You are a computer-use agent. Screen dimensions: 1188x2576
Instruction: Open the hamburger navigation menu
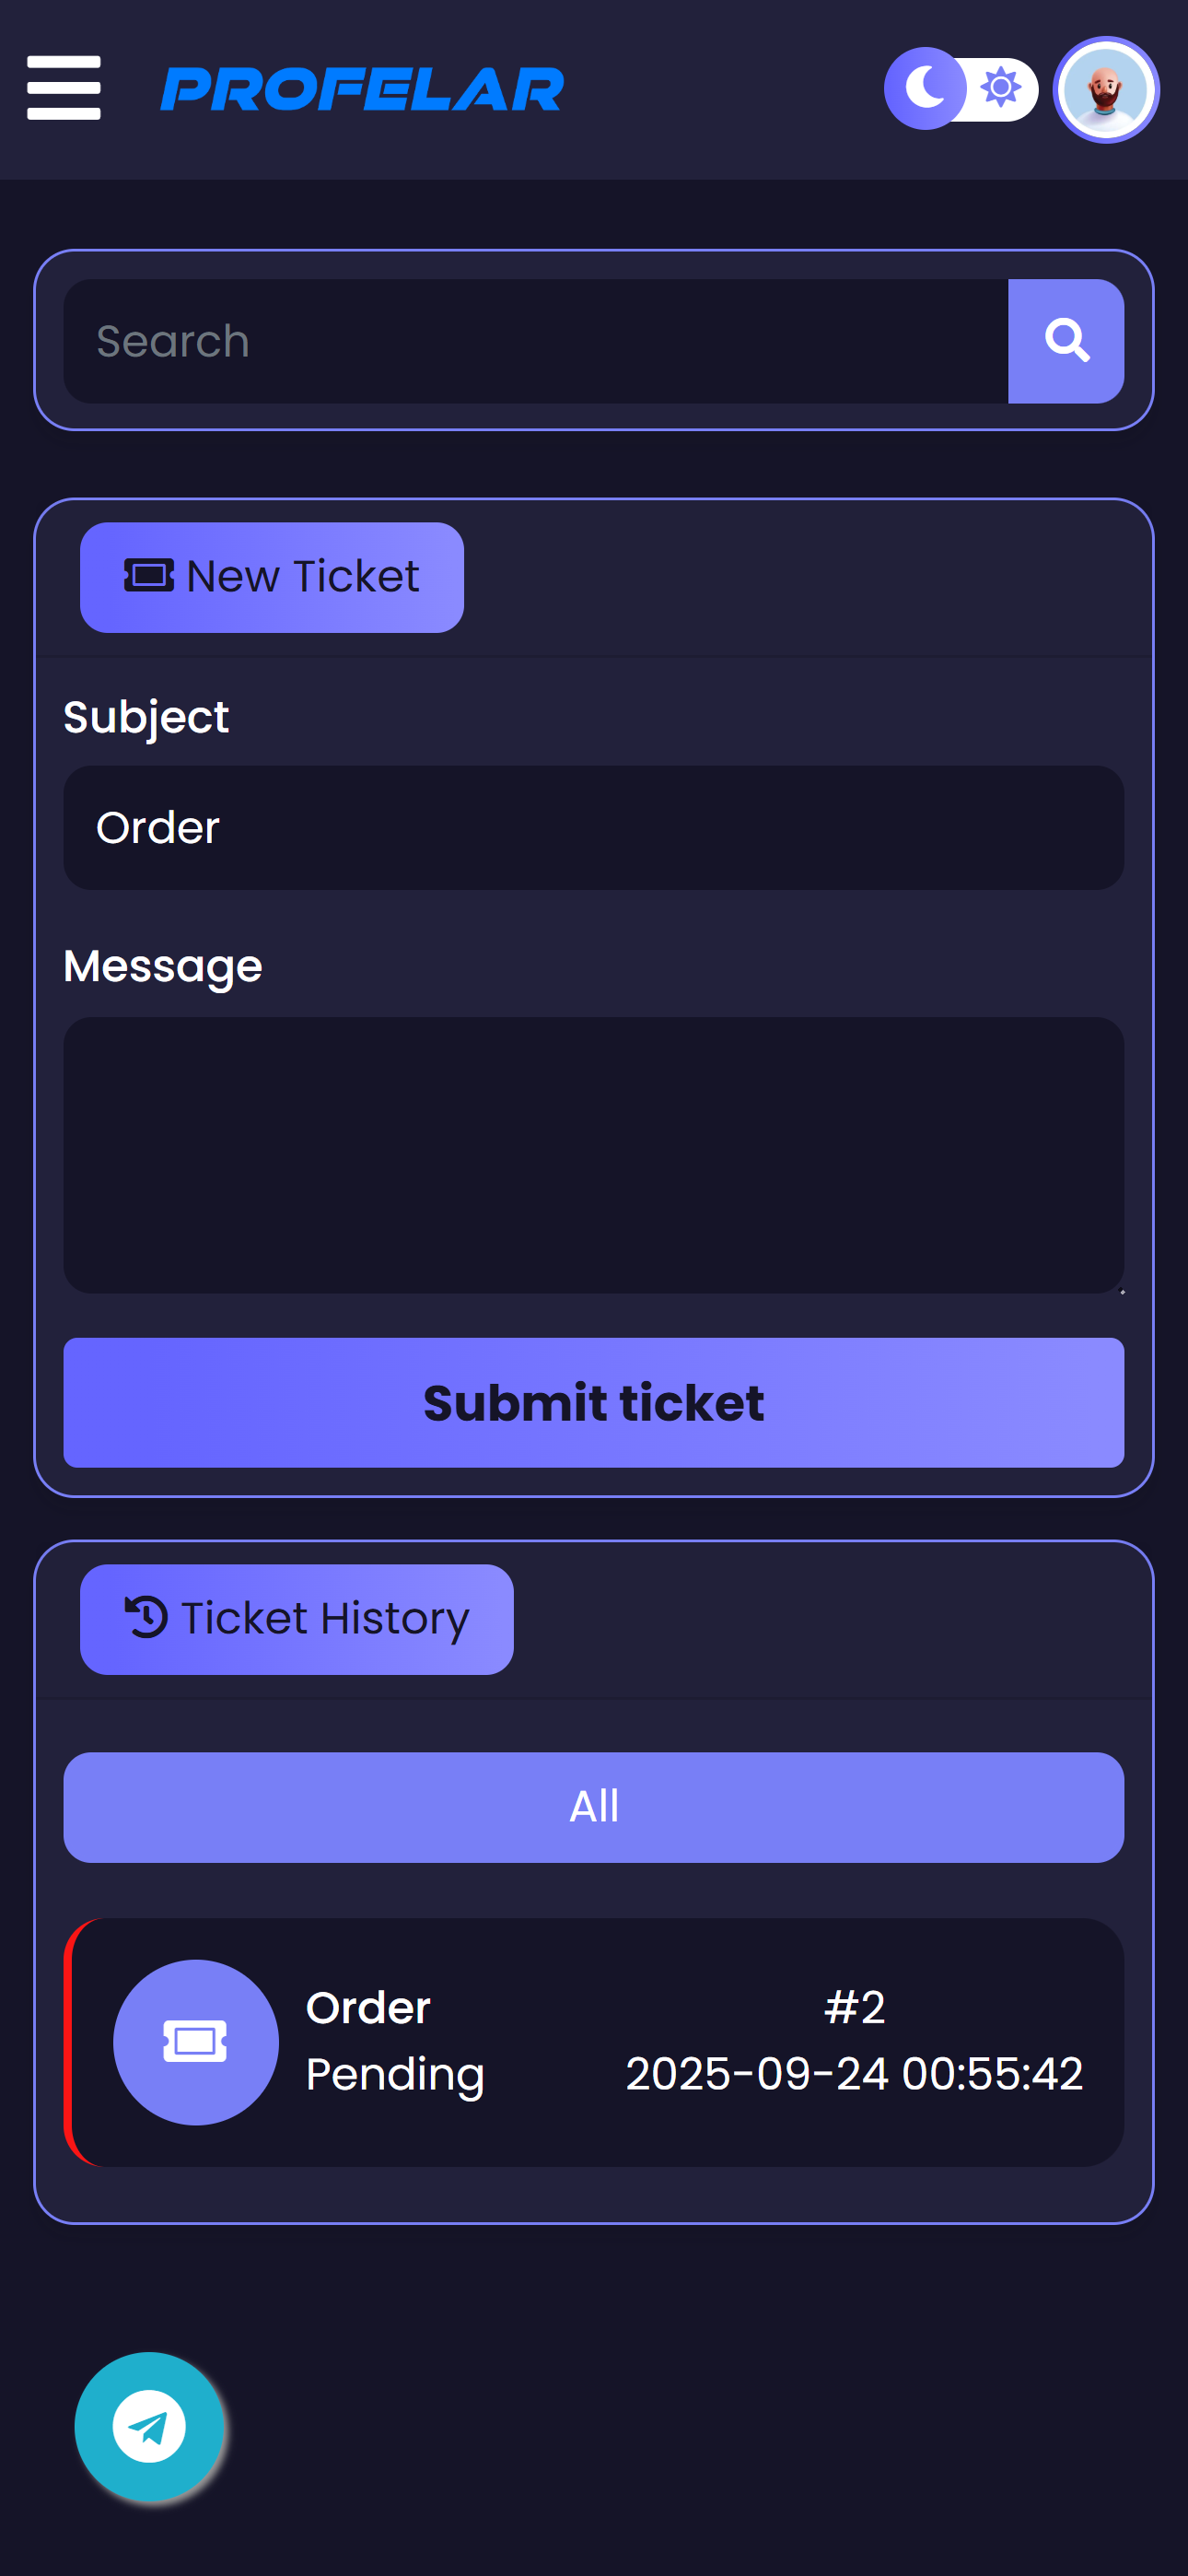[x=63, y=88]
